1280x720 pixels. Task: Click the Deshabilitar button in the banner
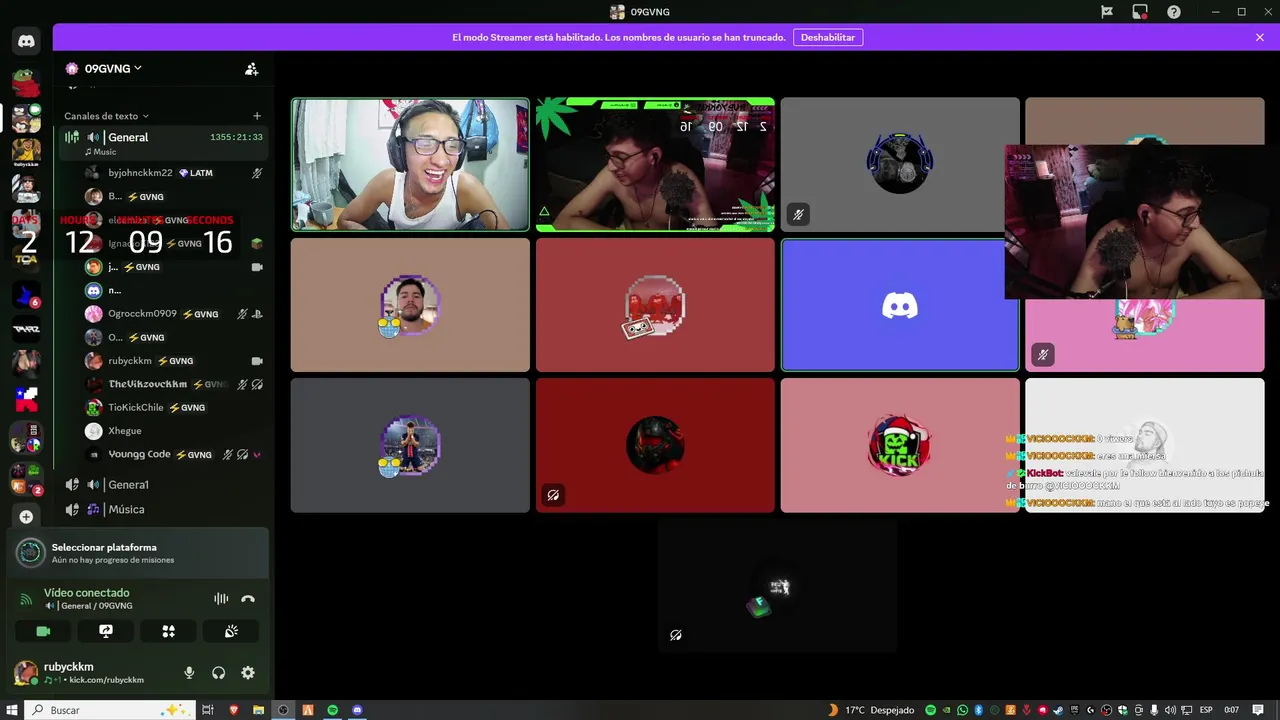[828, 37]
